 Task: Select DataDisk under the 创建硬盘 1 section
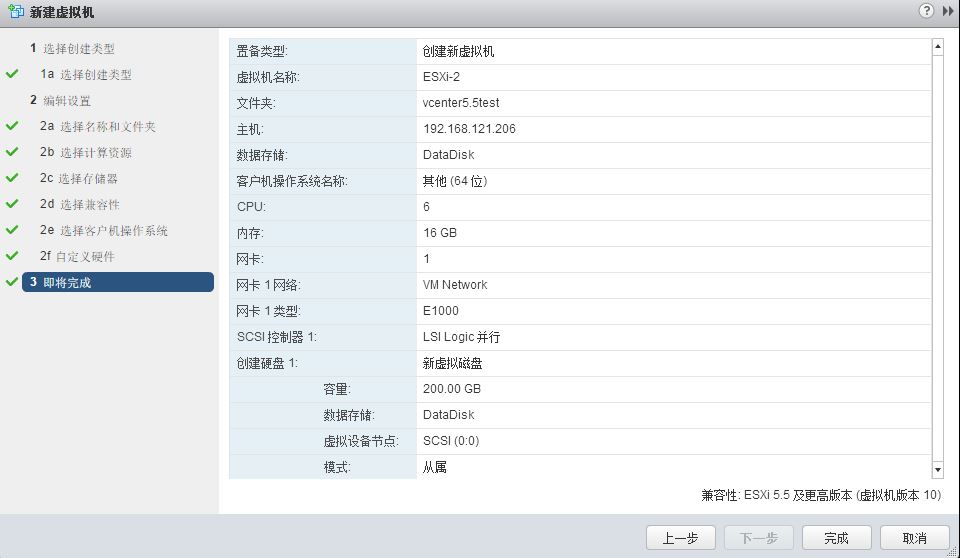click(x=448, y=415)
